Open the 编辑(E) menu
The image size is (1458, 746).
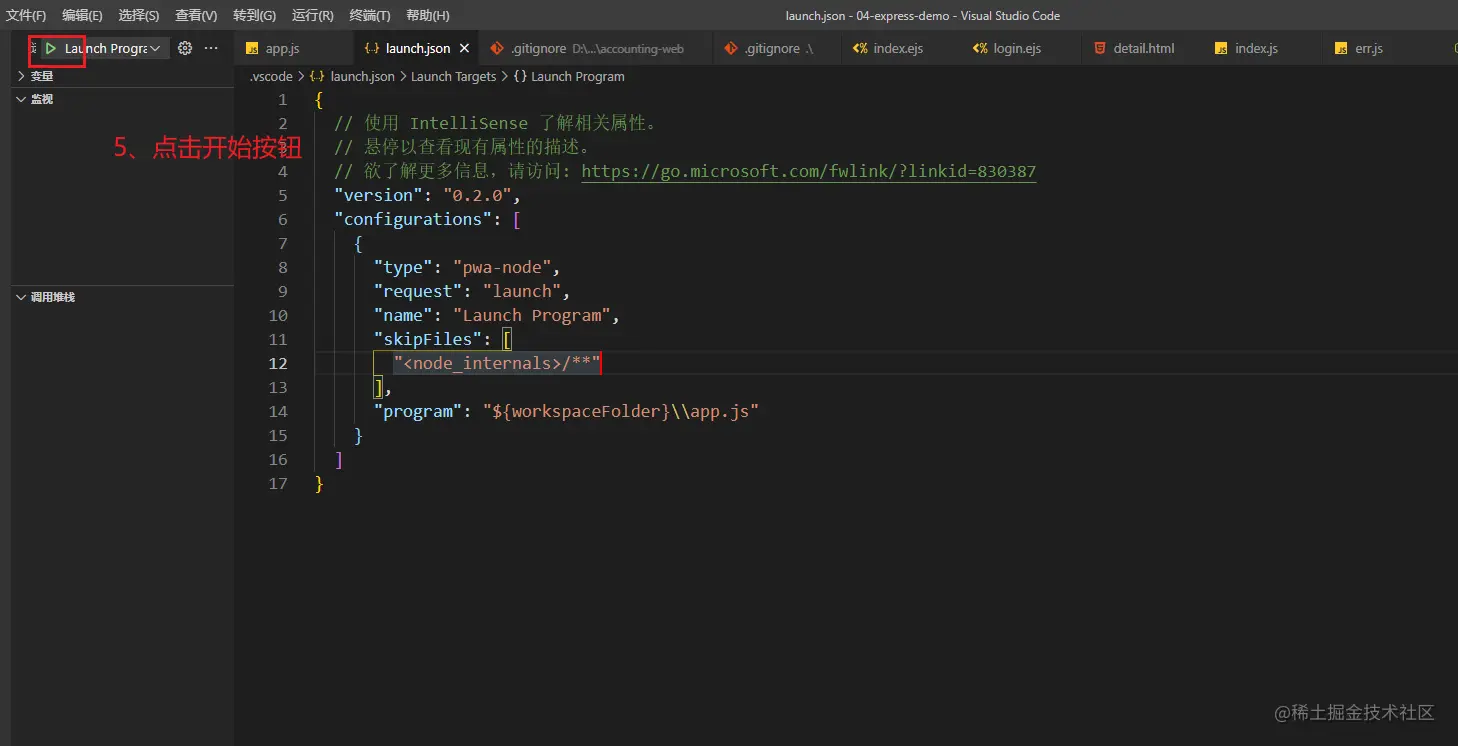click(82, 15)
